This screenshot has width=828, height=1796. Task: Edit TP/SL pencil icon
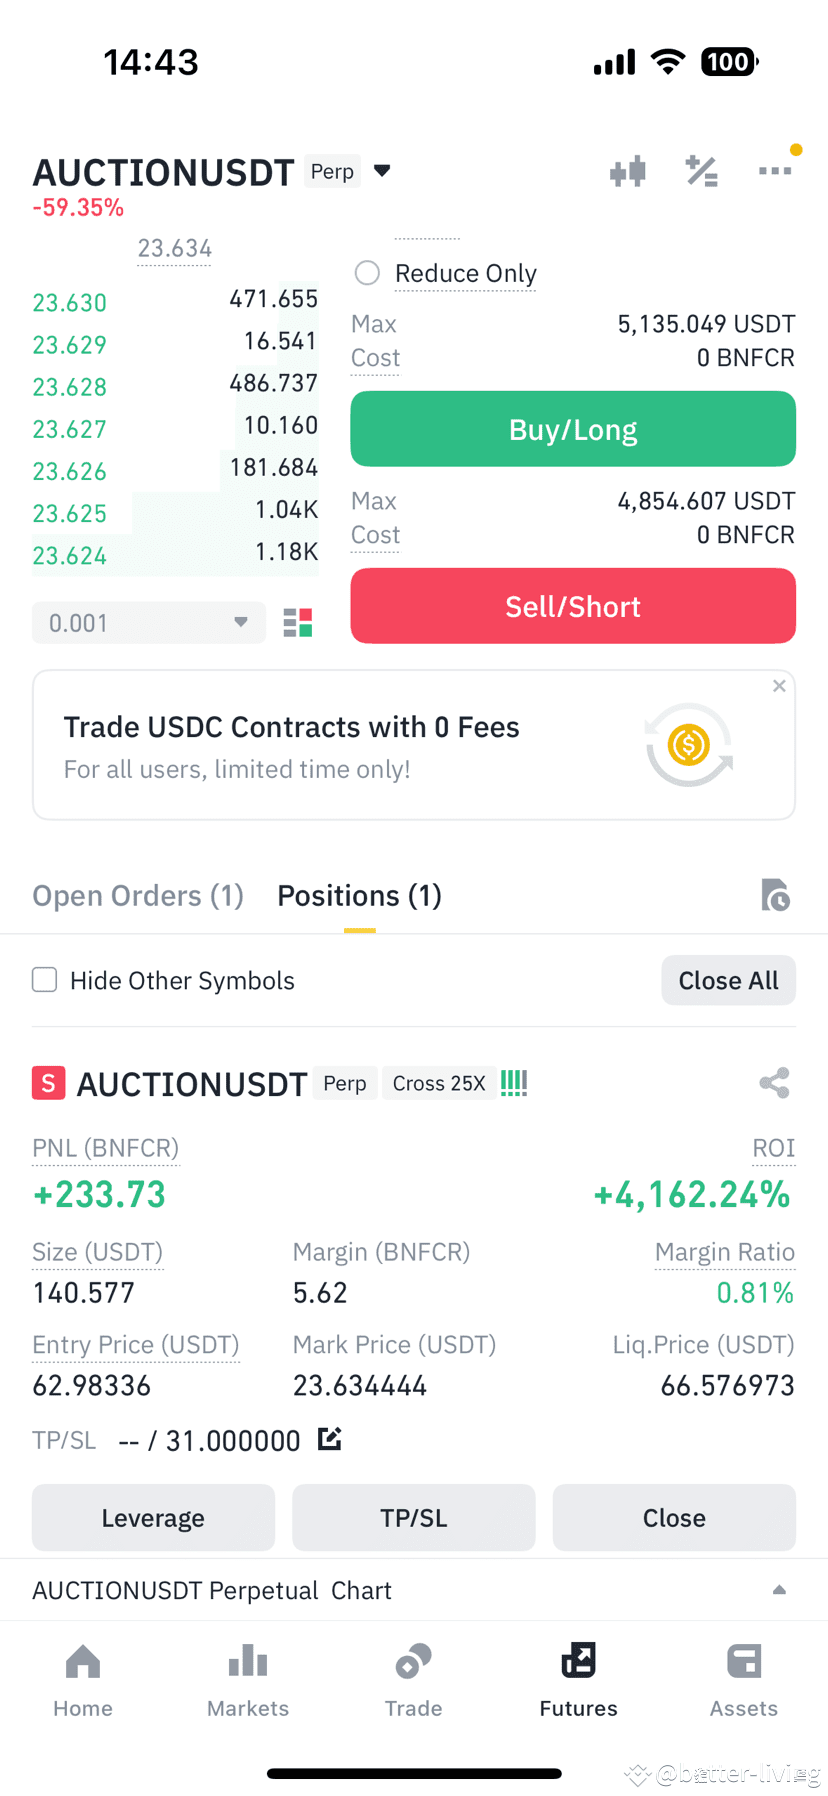(330, 1439)
